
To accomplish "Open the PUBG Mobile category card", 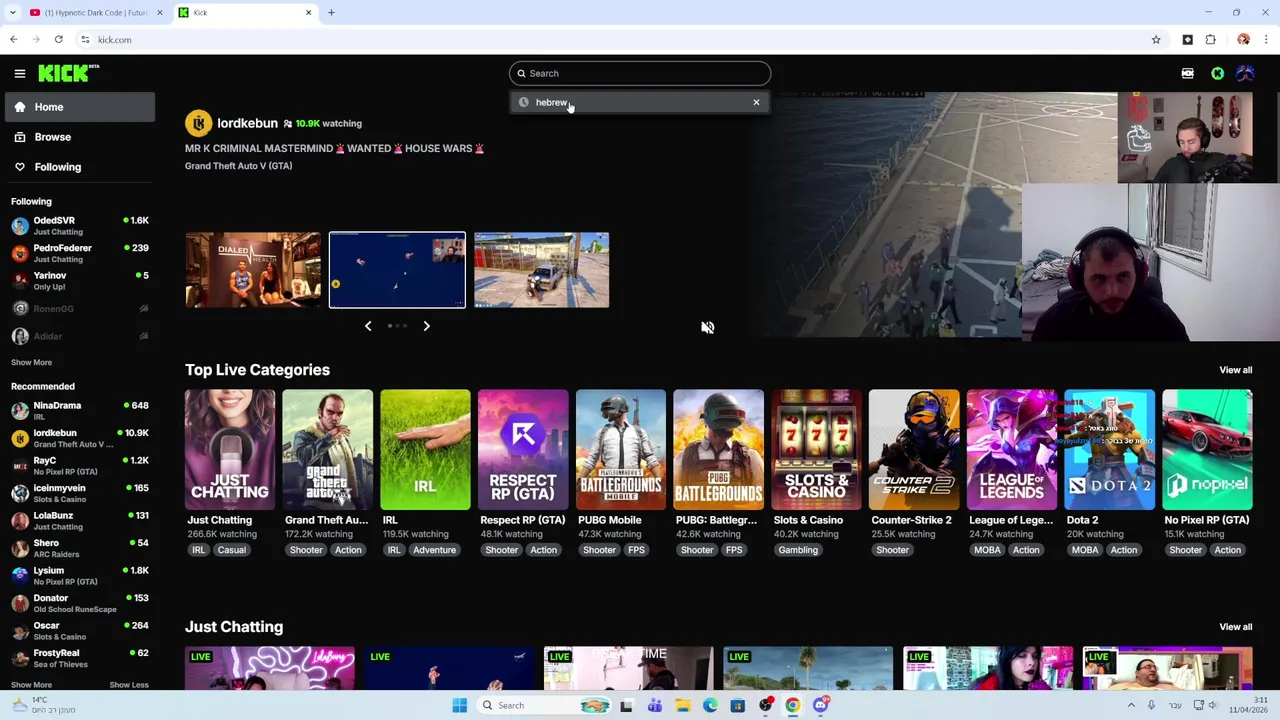I will click(620, 450).
